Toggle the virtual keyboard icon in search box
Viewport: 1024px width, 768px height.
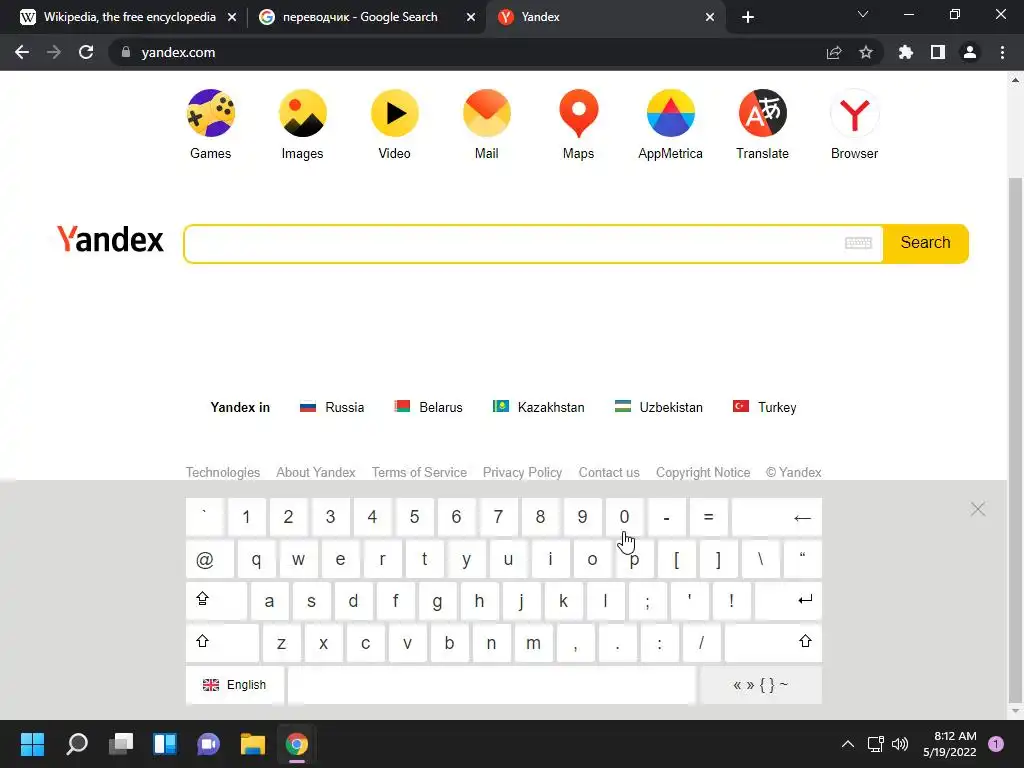(858, 243)
